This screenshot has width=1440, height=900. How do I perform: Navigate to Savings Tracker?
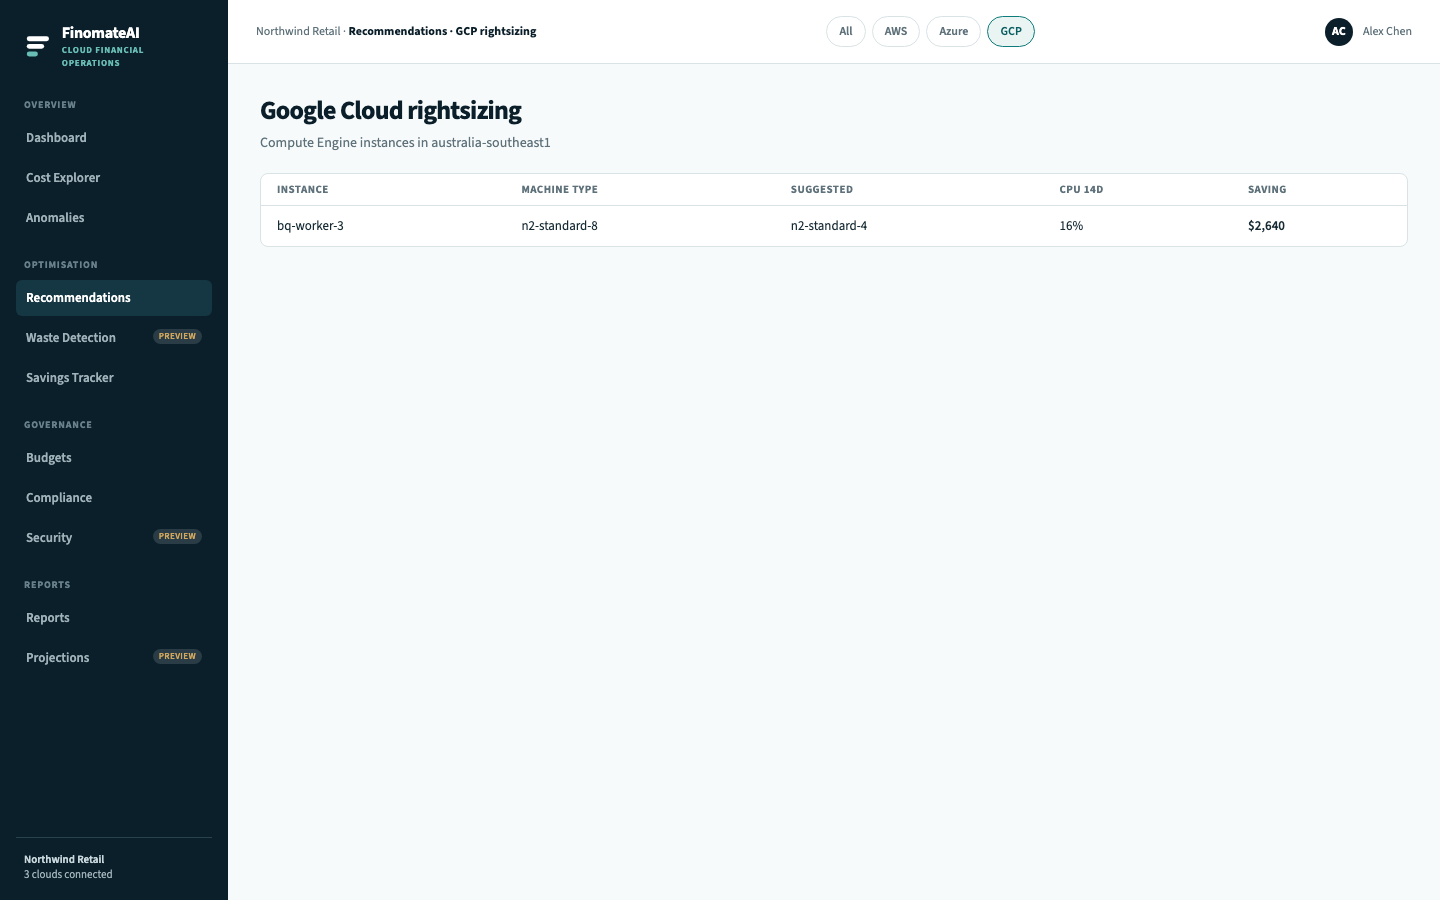[114, 378]
